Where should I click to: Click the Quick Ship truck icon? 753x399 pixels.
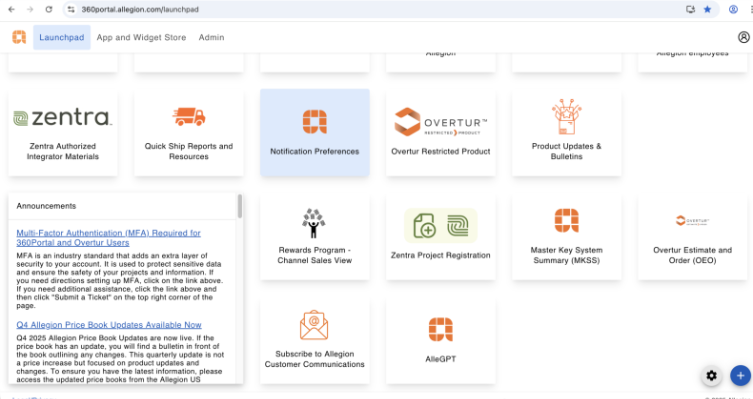point(189,117)
